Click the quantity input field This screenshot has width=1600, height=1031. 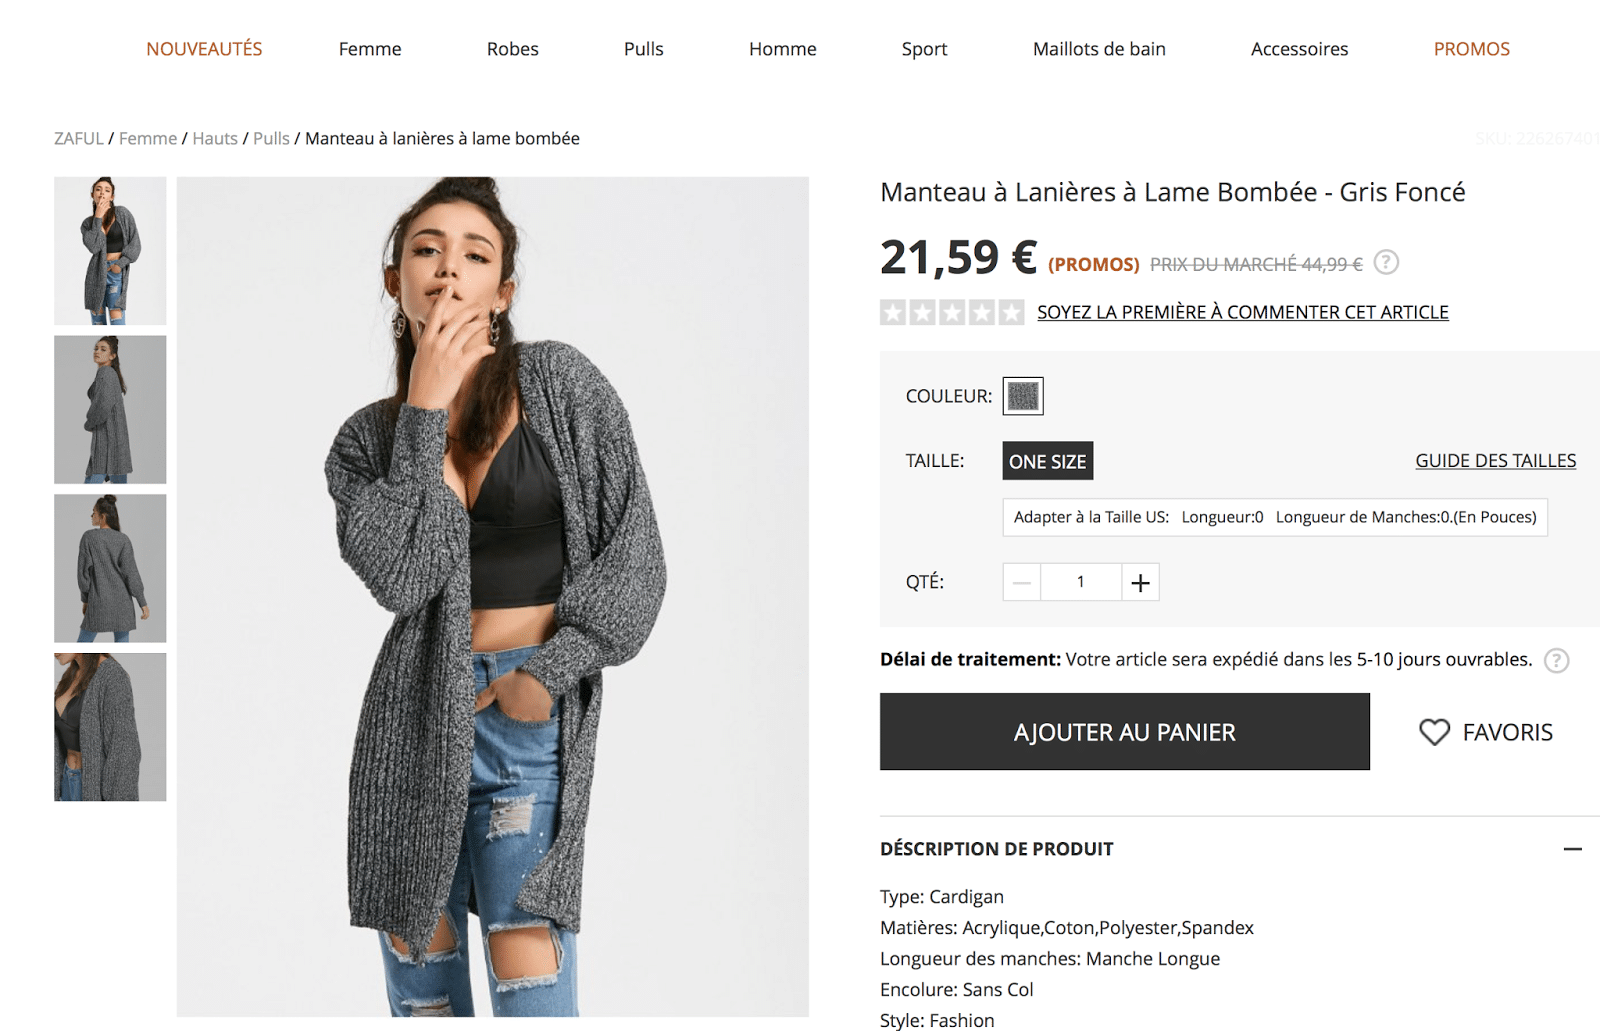point(1081,582)
